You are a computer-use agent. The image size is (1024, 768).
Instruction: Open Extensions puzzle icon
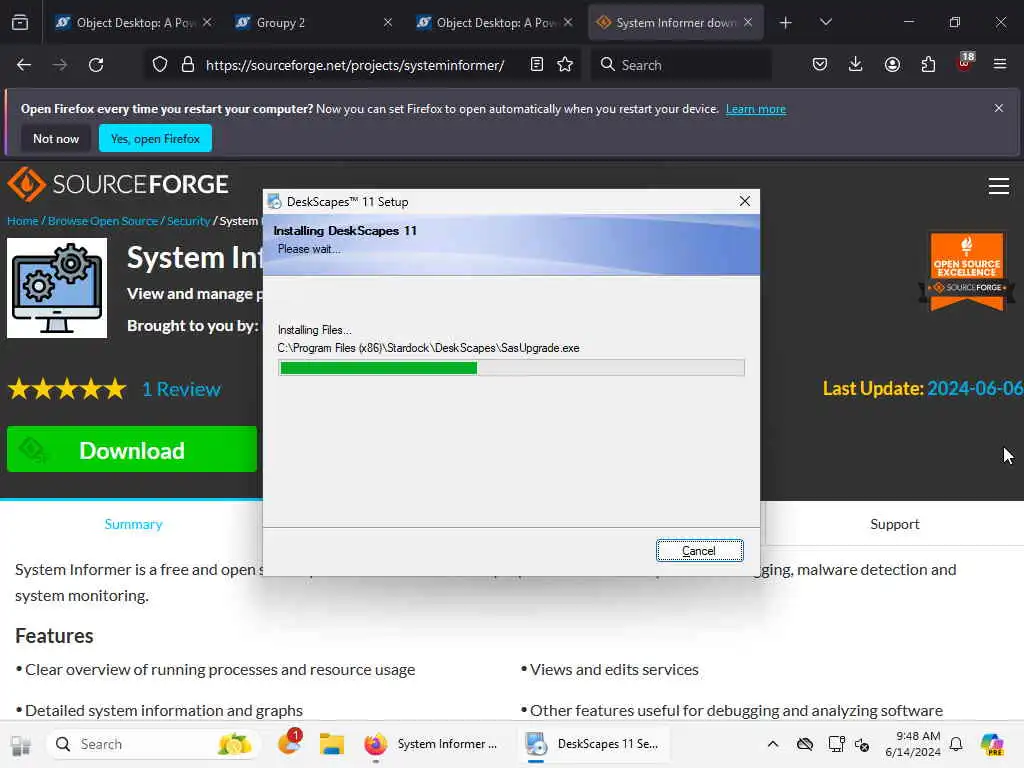[928, 65]
